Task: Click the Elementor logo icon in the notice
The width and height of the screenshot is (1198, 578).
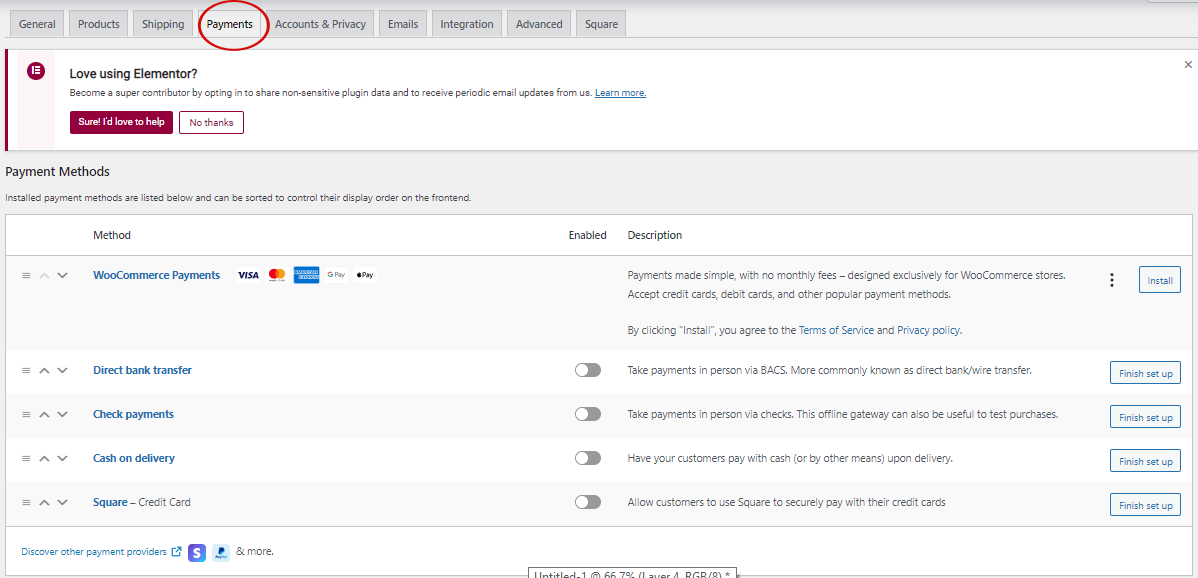Action: (x=36, y=71)
